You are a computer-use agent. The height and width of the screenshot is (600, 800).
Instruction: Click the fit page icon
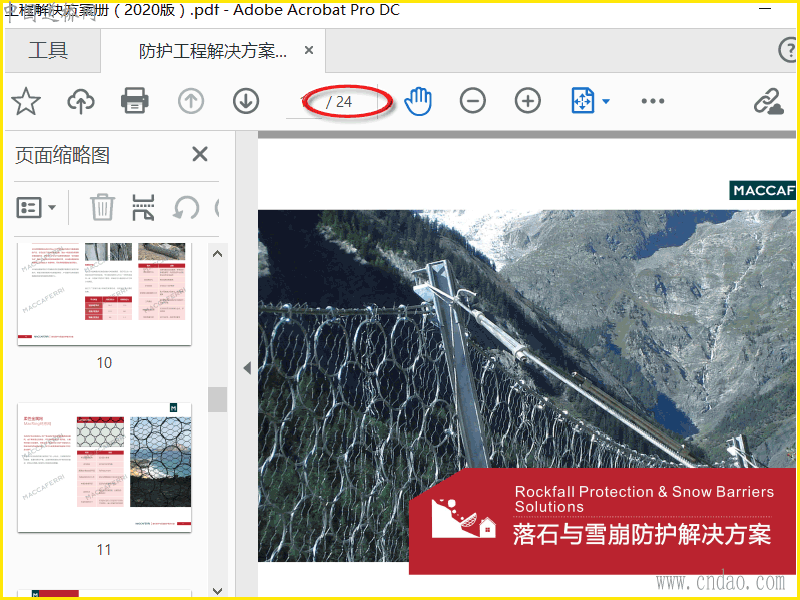click(583, 101)
